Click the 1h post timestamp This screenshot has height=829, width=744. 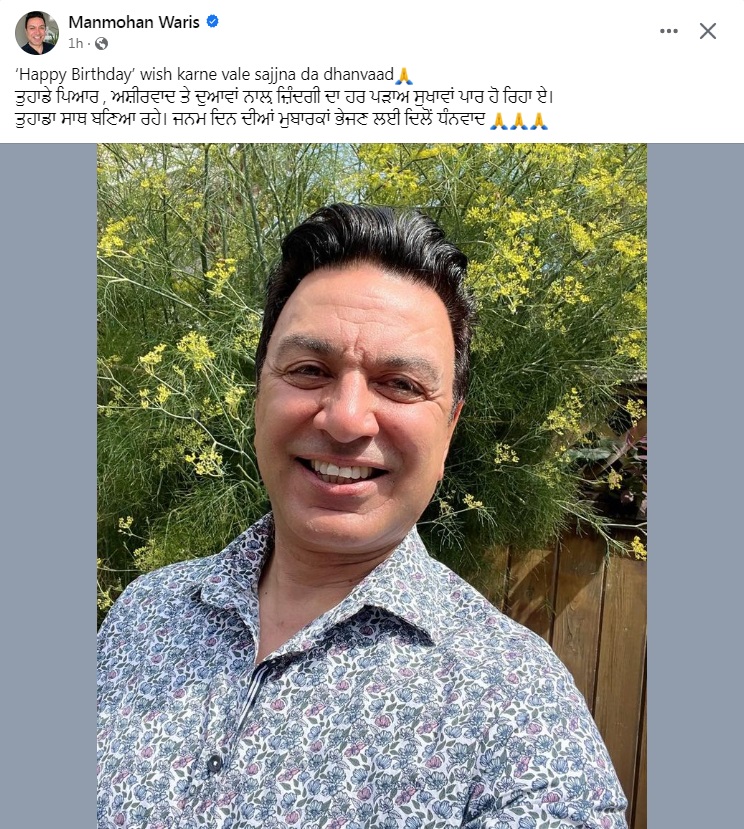(x=76, y=44)
